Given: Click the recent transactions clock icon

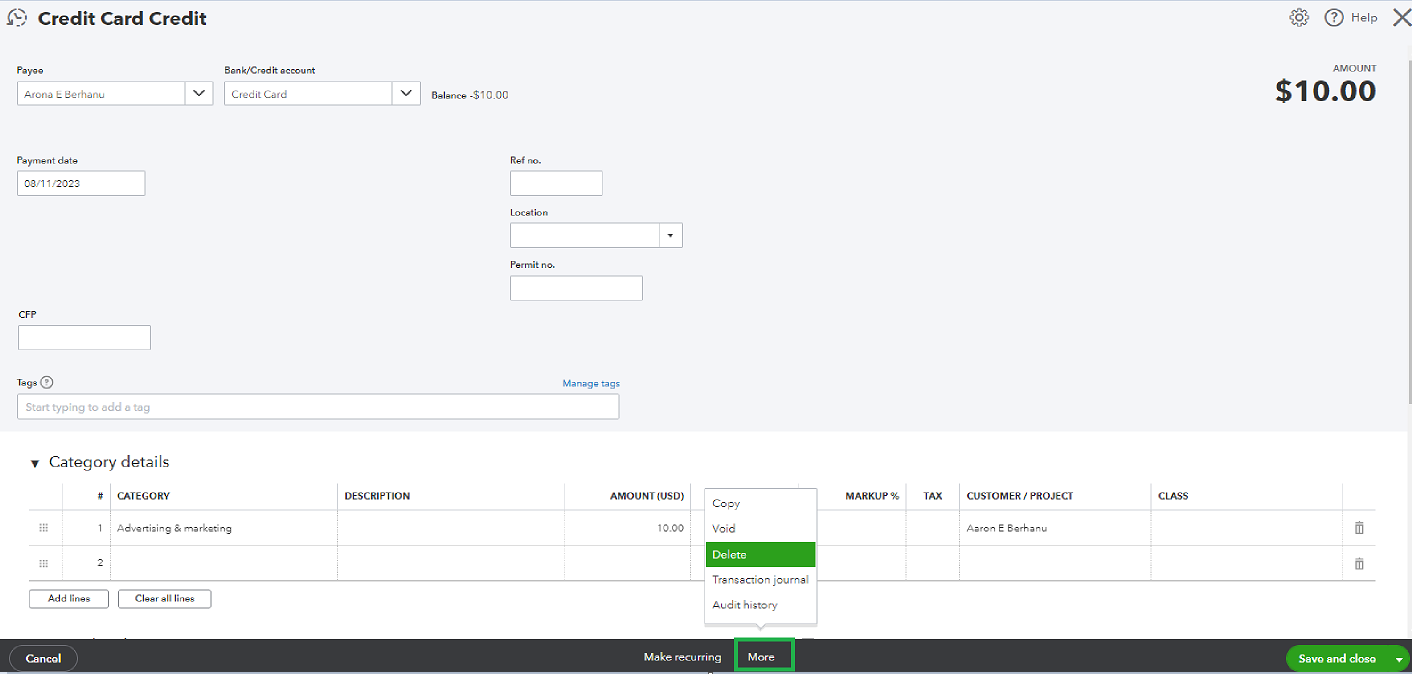Looking at the screenshot, I should click(17, 18).
